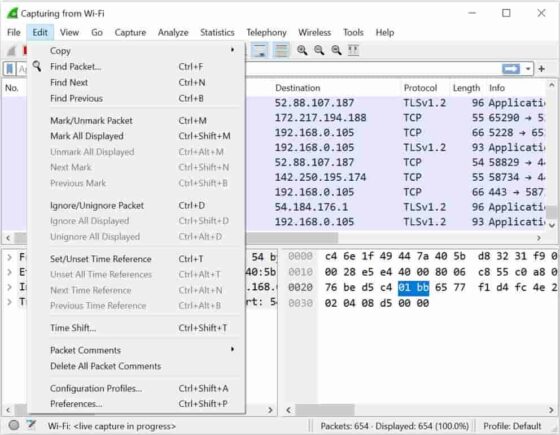Open Preferences... from Edit menu
The height and width of the screenshot is (435, 560).
(x=136, y=404)
